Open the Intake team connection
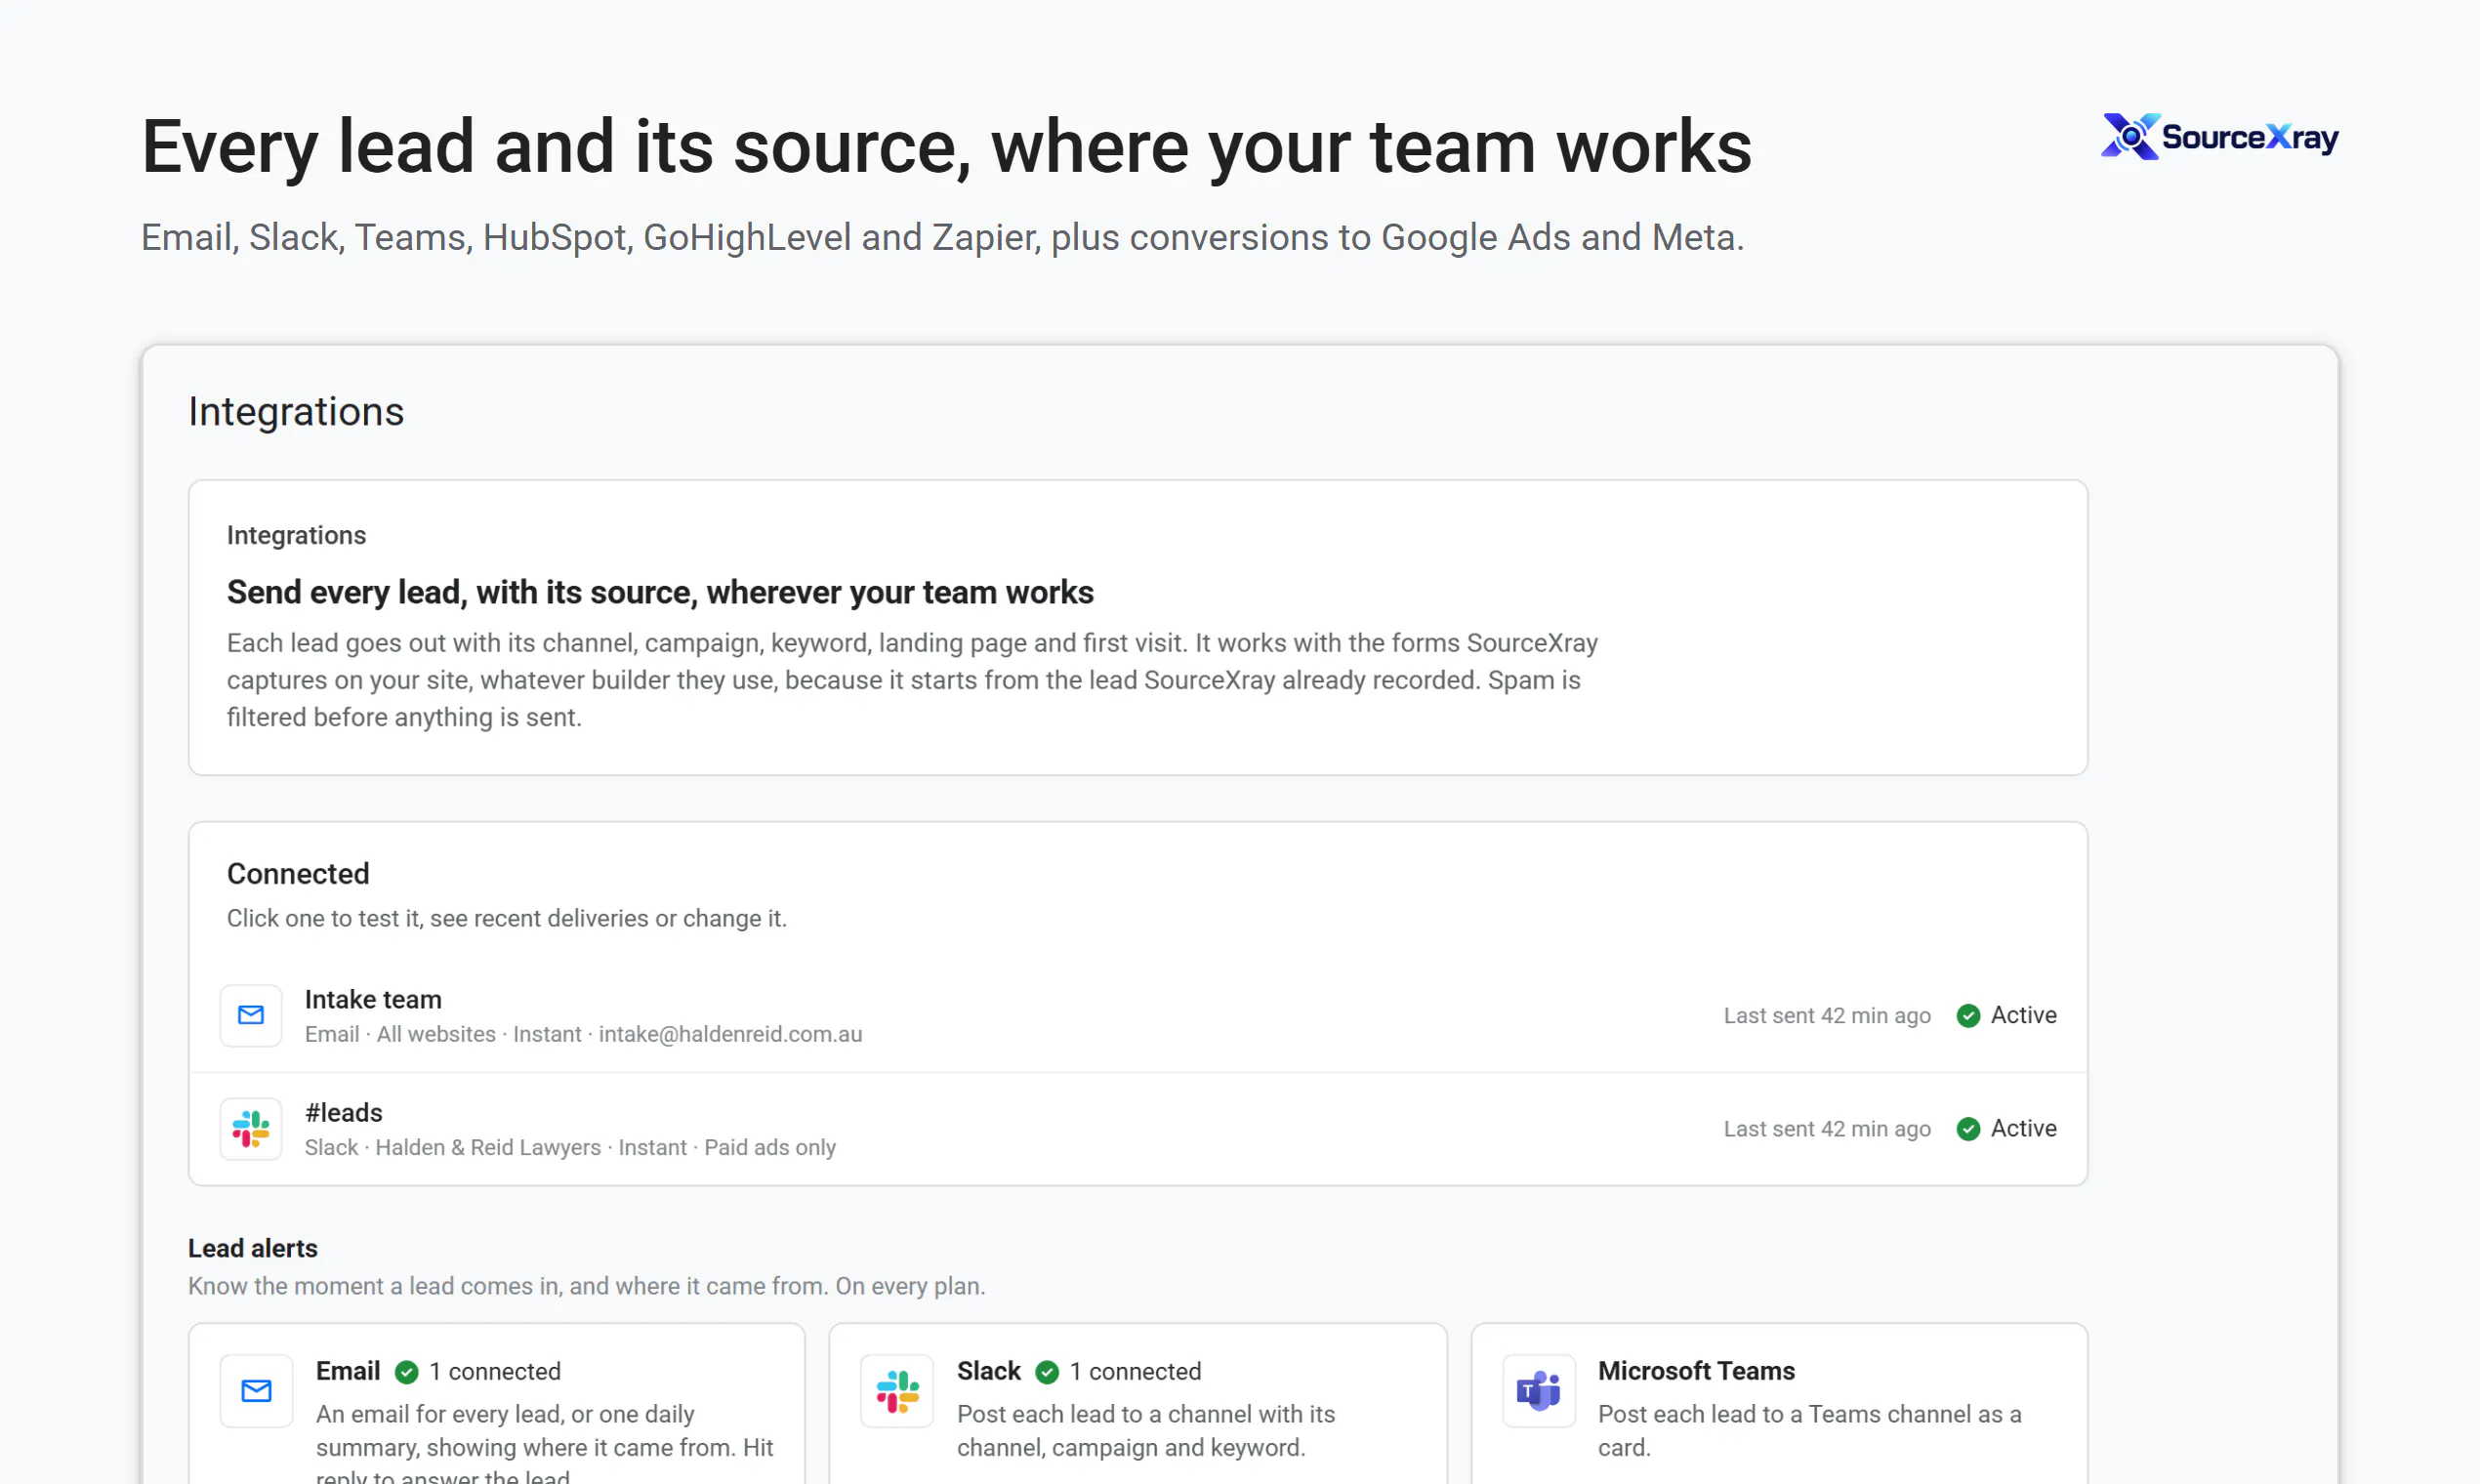 (1138, 1015)
